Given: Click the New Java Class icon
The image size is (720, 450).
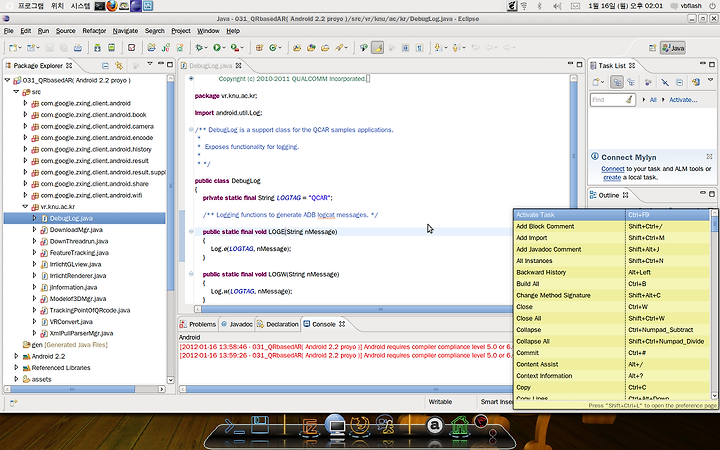Looking at the screenshot, I should coord(273,47).
